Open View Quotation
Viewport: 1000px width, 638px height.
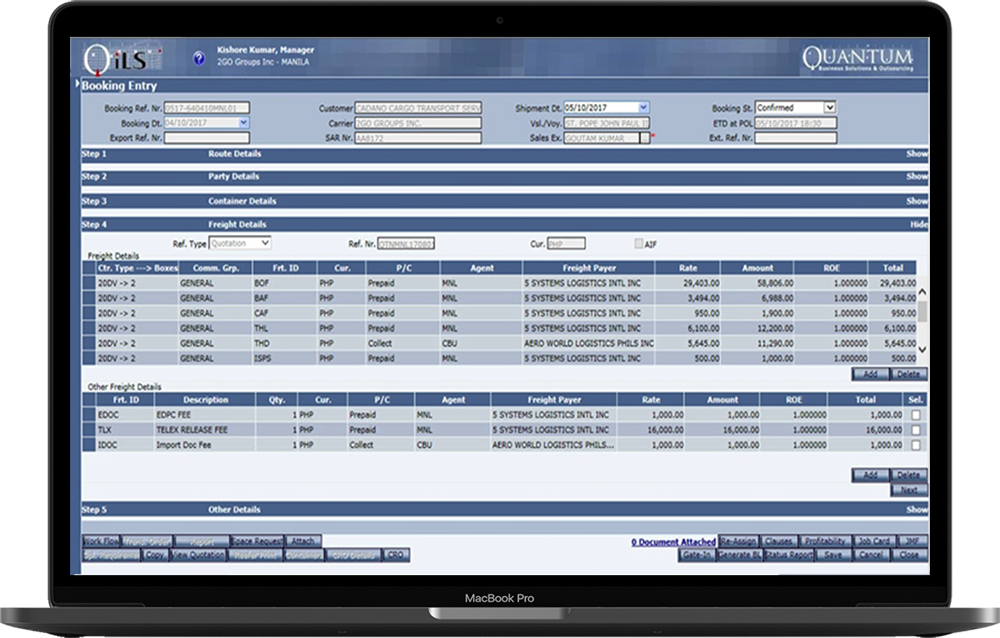pyautogui.click(x=196, y=554)
